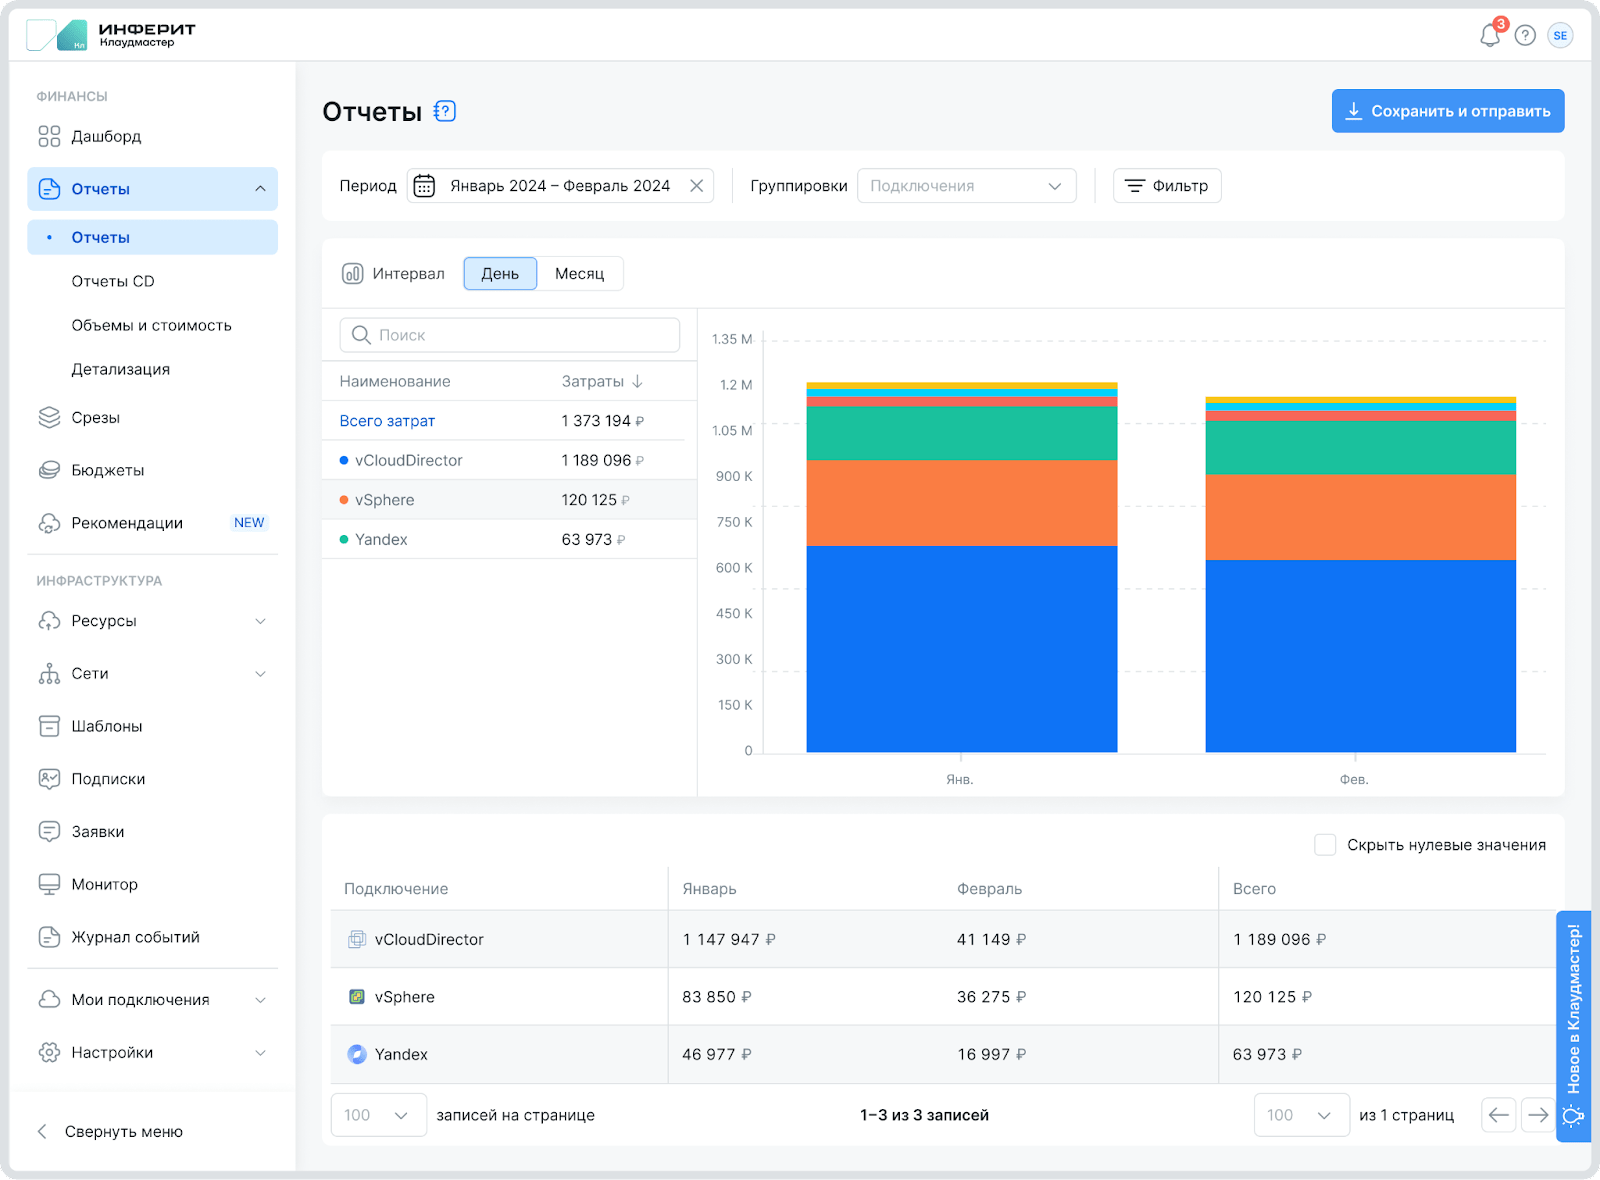1600x1180 pixels.
Task: Enable Скрыть нулевые значения checkbox
Action: tap(1325, 845)
